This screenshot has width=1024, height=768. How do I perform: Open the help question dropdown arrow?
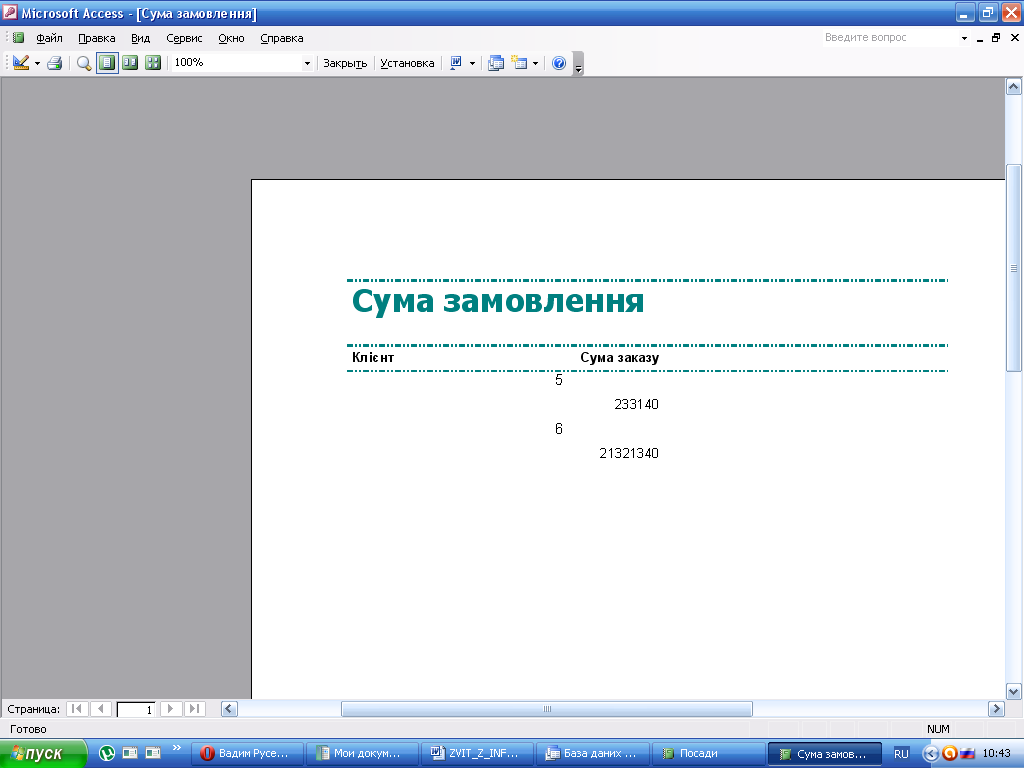pyautogui.click(x=964, y=39)
